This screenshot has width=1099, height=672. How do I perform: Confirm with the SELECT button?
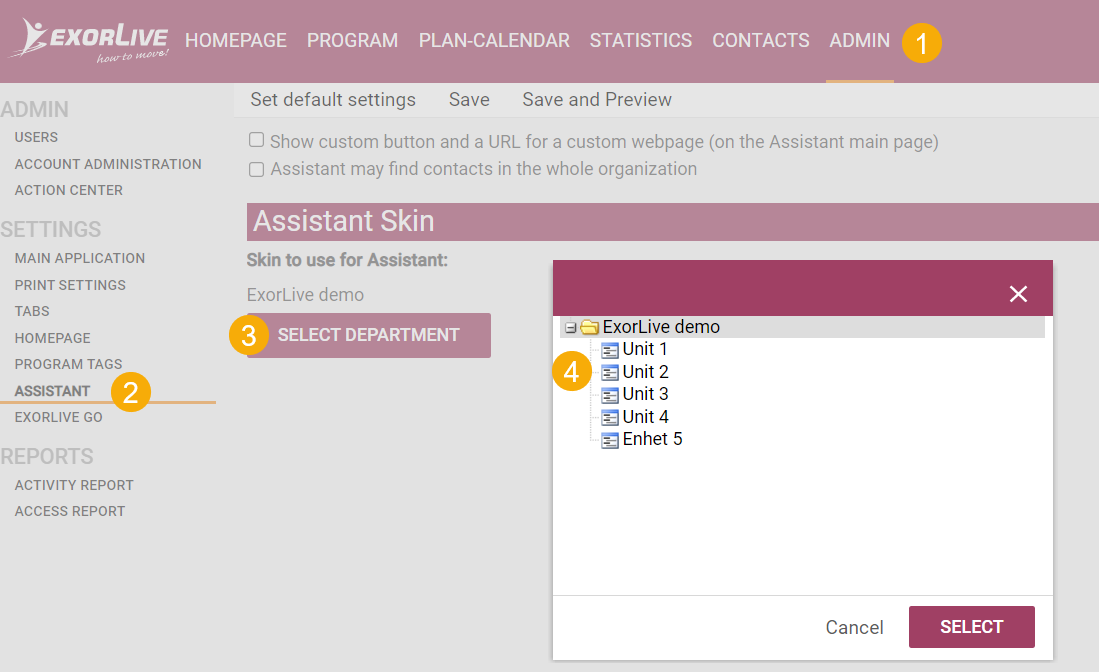point(971,626)
